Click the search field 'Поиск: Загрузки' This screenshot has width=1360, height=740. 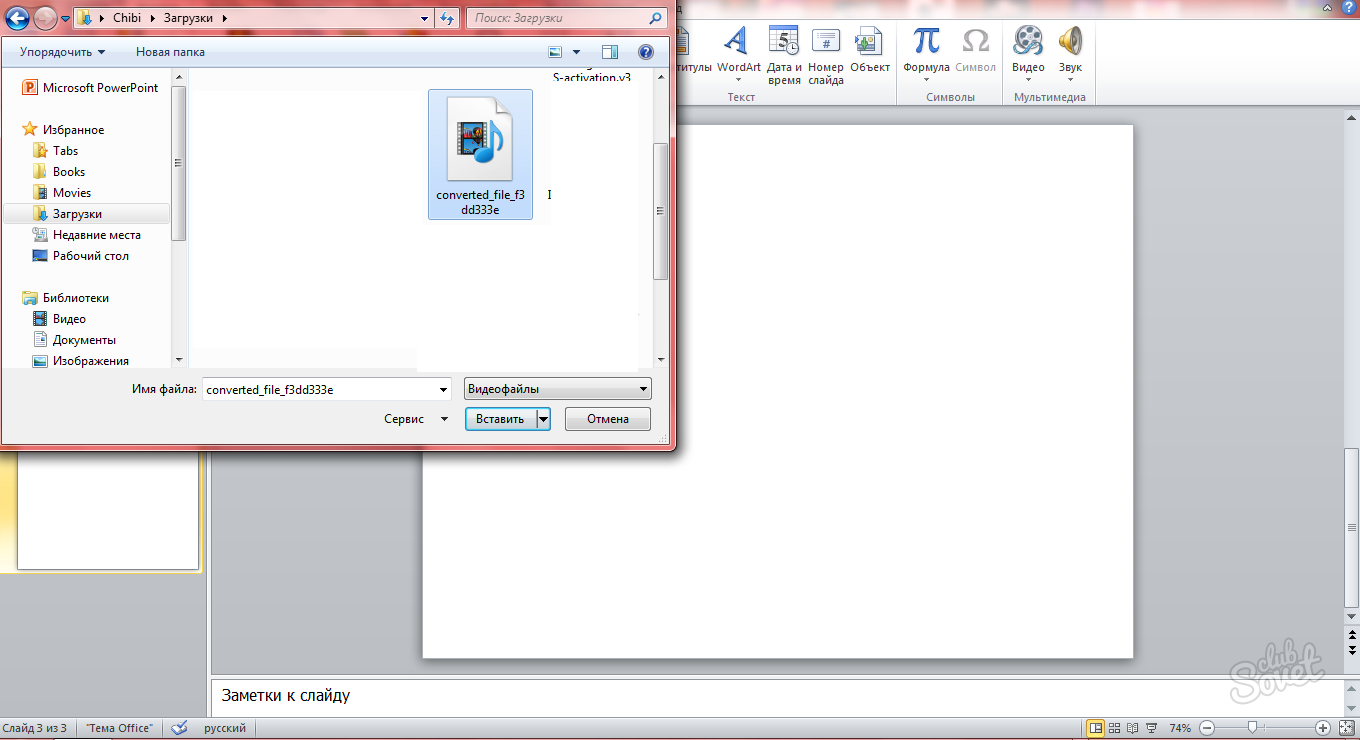coord(566,18)
